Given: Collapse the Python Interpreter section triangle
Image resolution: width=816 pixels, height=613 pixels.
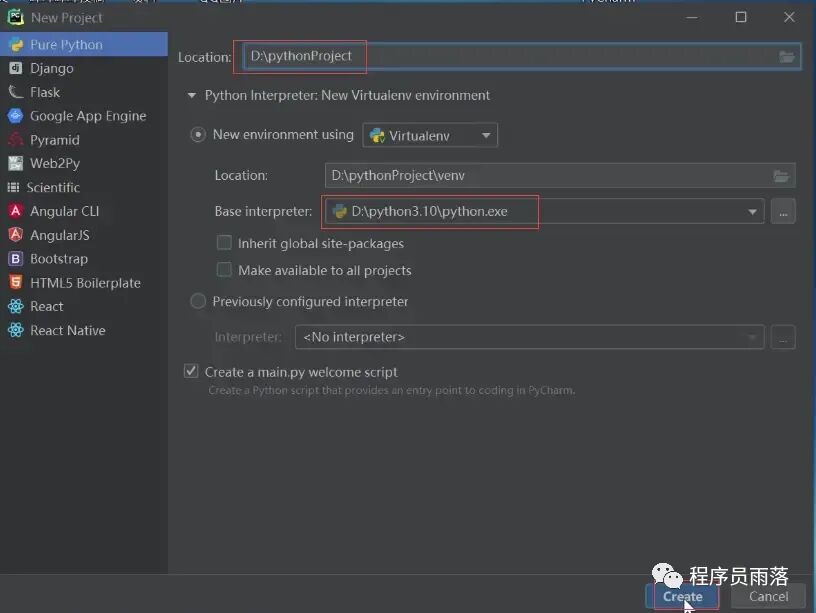Looking at the screenshot, I should coord(192,95).
